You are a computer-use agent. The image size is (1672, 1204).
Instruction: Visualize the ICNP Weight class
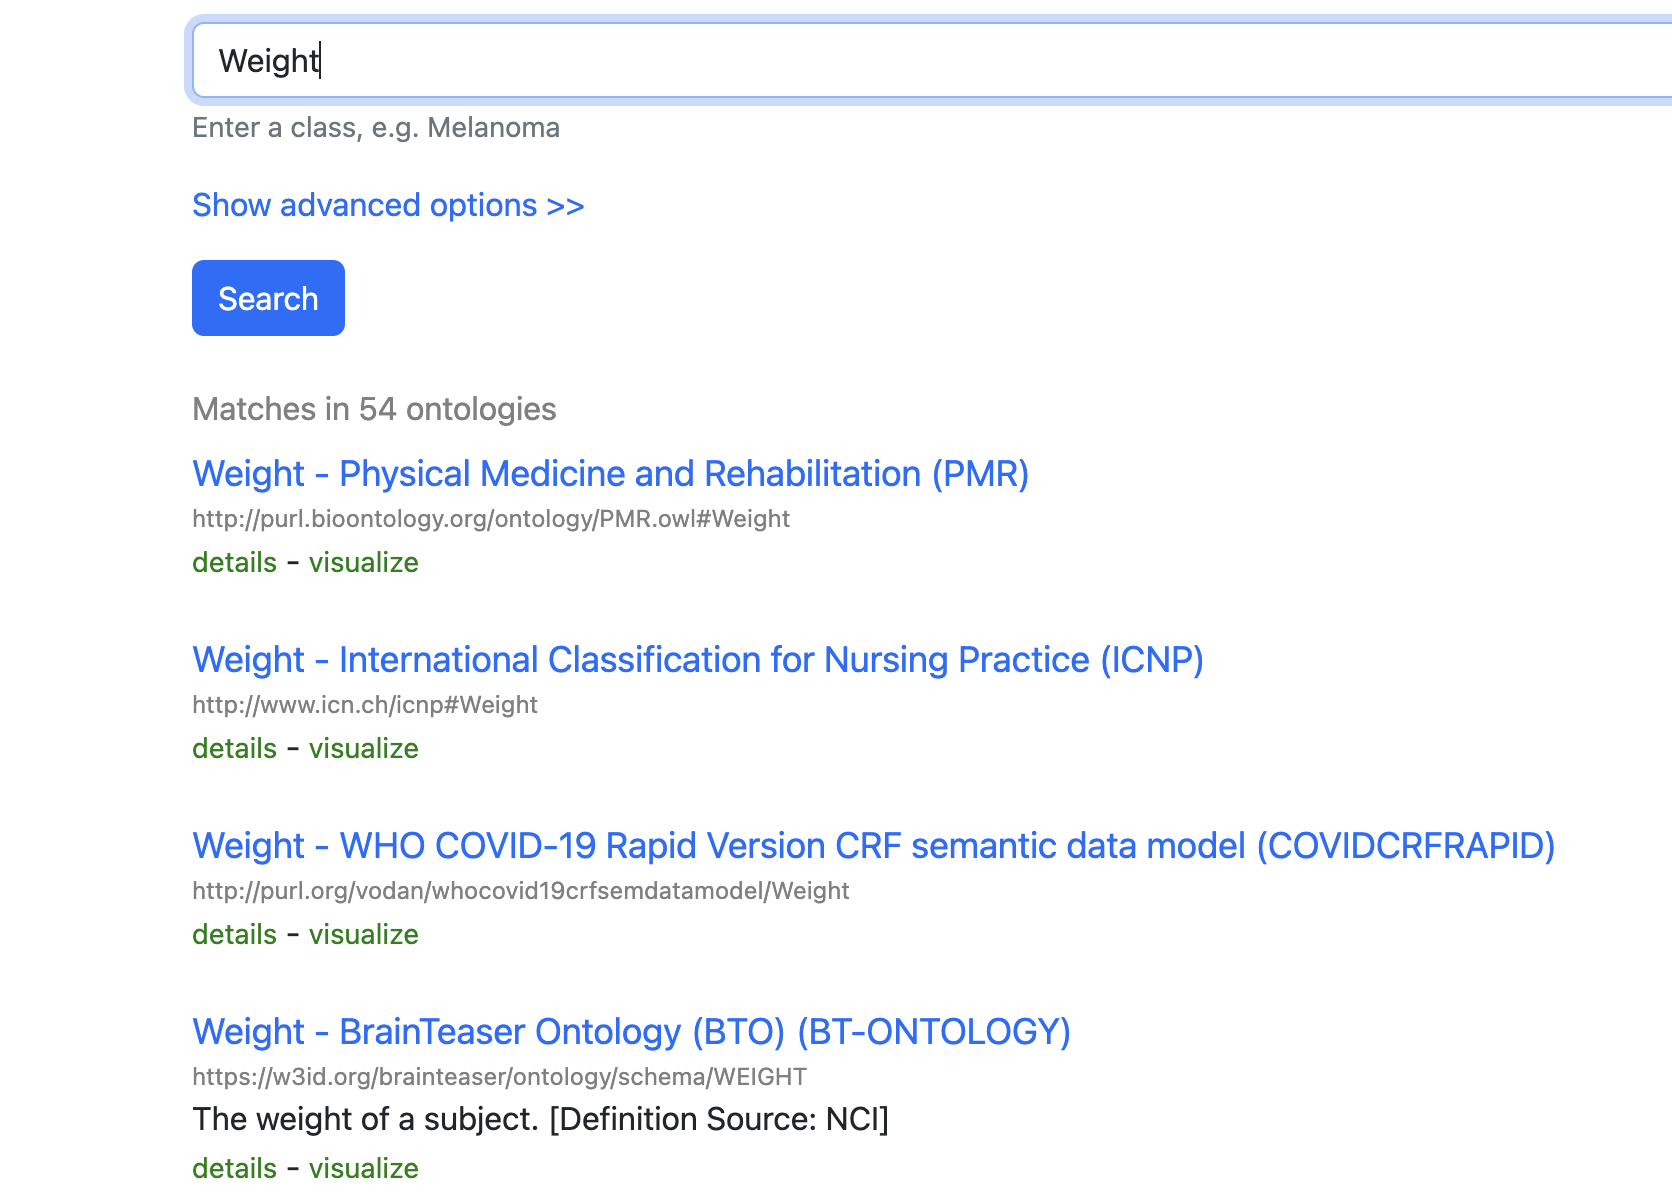pos(363,748)
